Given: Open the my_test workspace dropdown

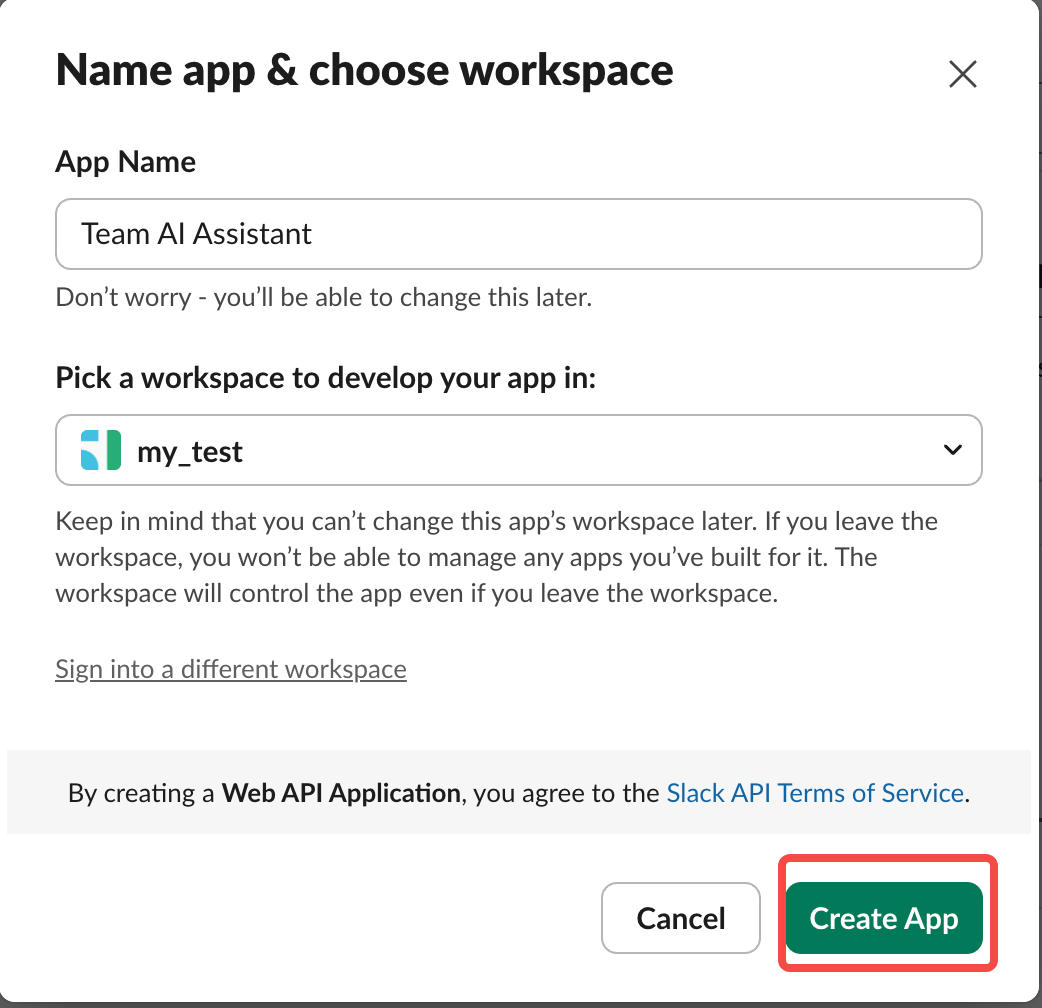Looking at the screenshot, I should [518, 450].
